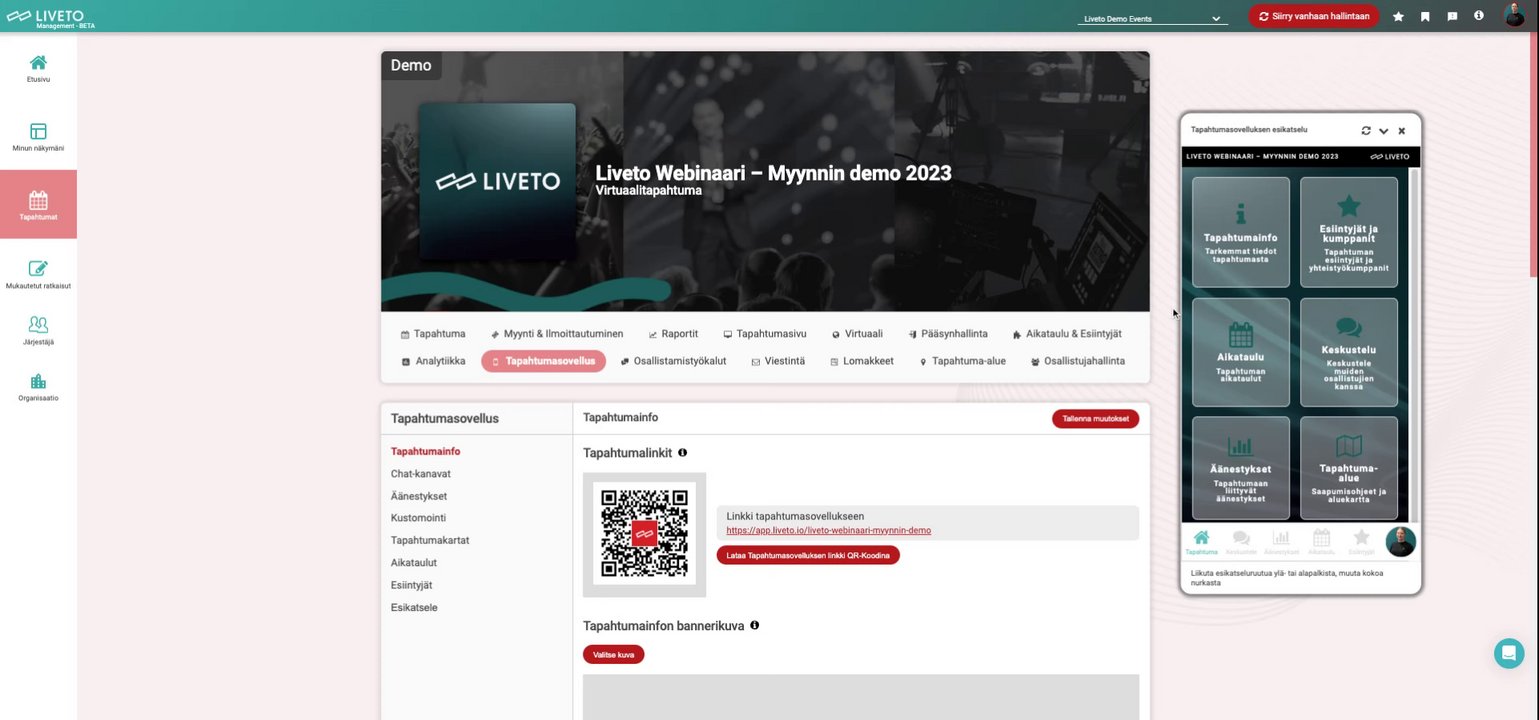Select Tapahtumainfo in the left submenu

click(425, 452)
